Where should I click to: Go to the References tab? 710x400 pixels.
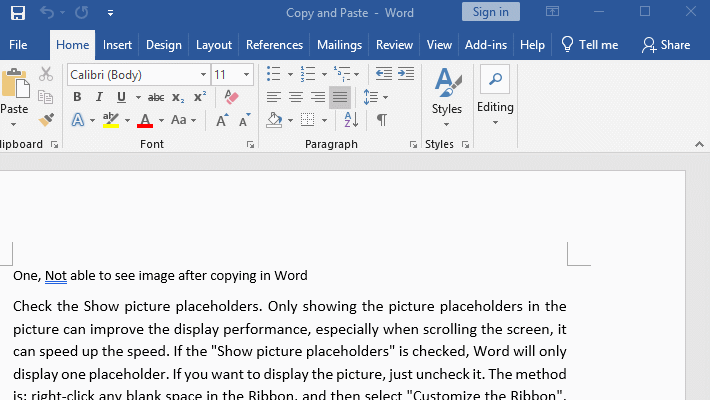(x=274, y=45)
